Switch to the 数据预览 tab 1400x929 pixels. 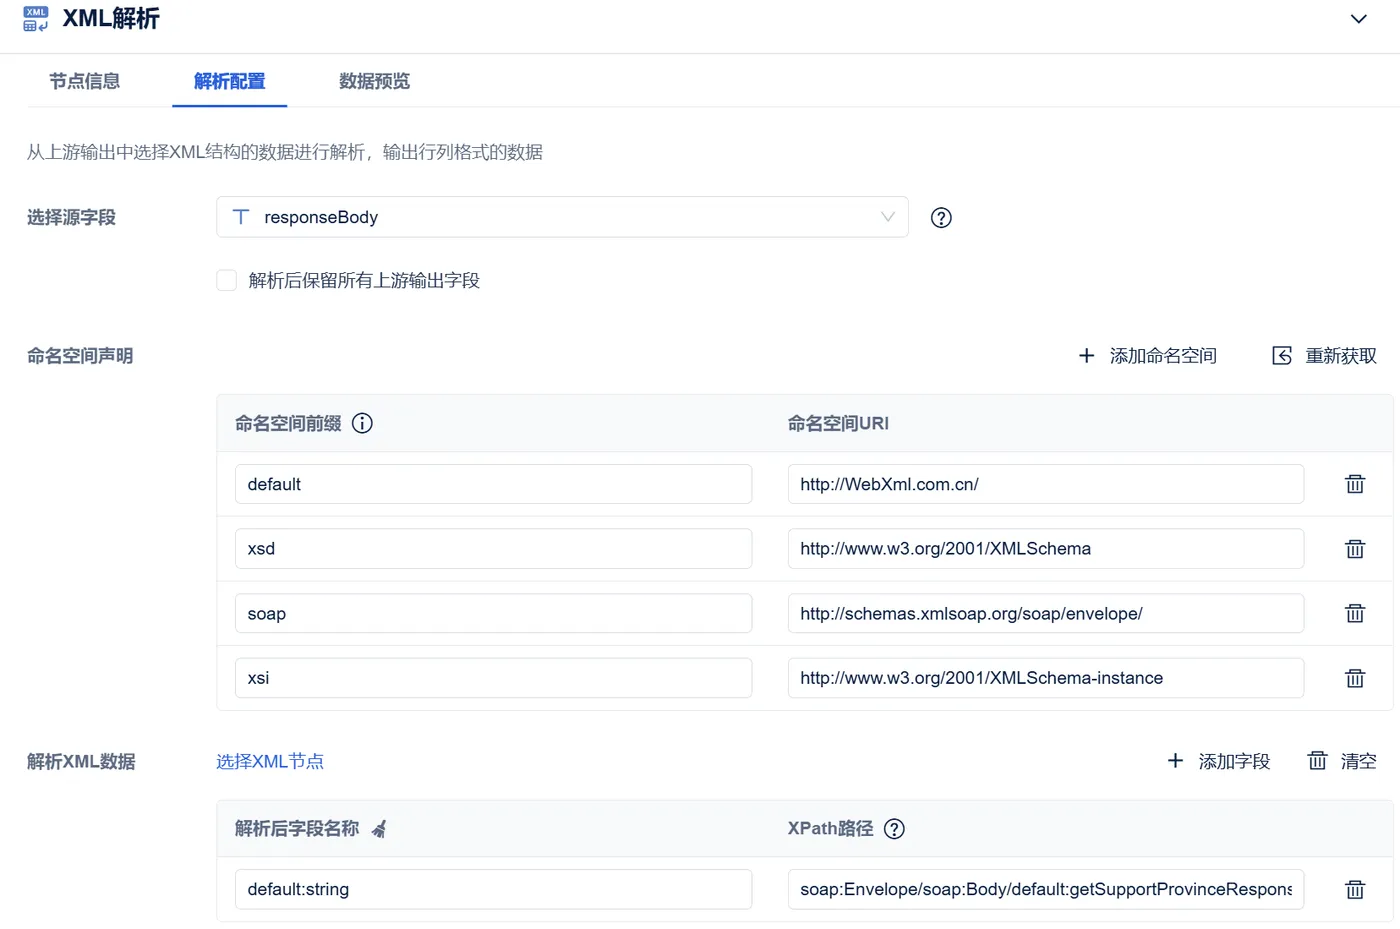click(x=375, y=81)
